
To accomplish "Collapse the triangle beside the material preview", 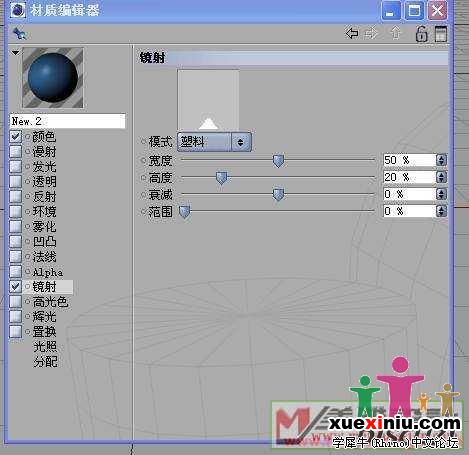I will click(x=15, y=53).
